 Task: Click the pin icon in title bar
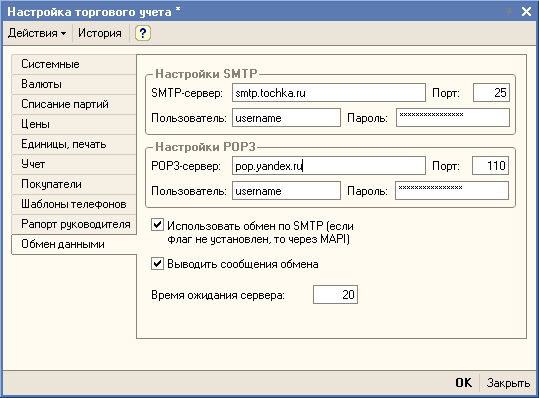tap(509, 12)
